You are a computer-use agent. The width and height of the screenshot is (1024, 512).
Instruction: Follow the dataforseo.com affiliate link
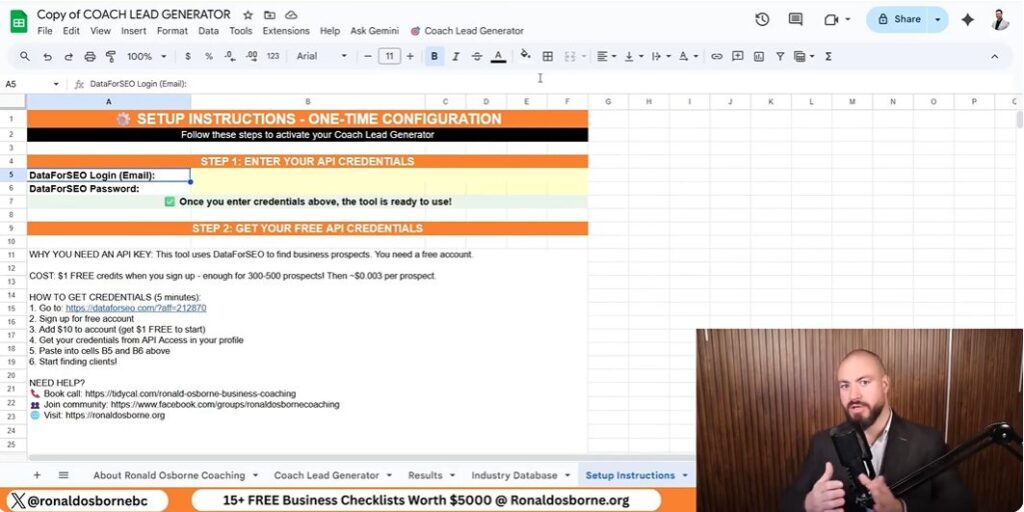(136, 308)
